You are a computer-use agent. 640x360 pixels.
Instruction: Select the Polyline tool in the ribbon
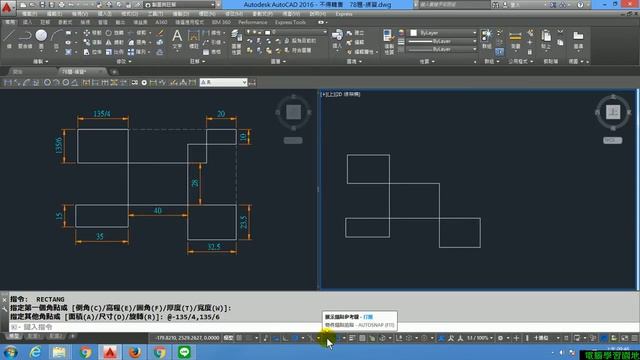point(25,39)
